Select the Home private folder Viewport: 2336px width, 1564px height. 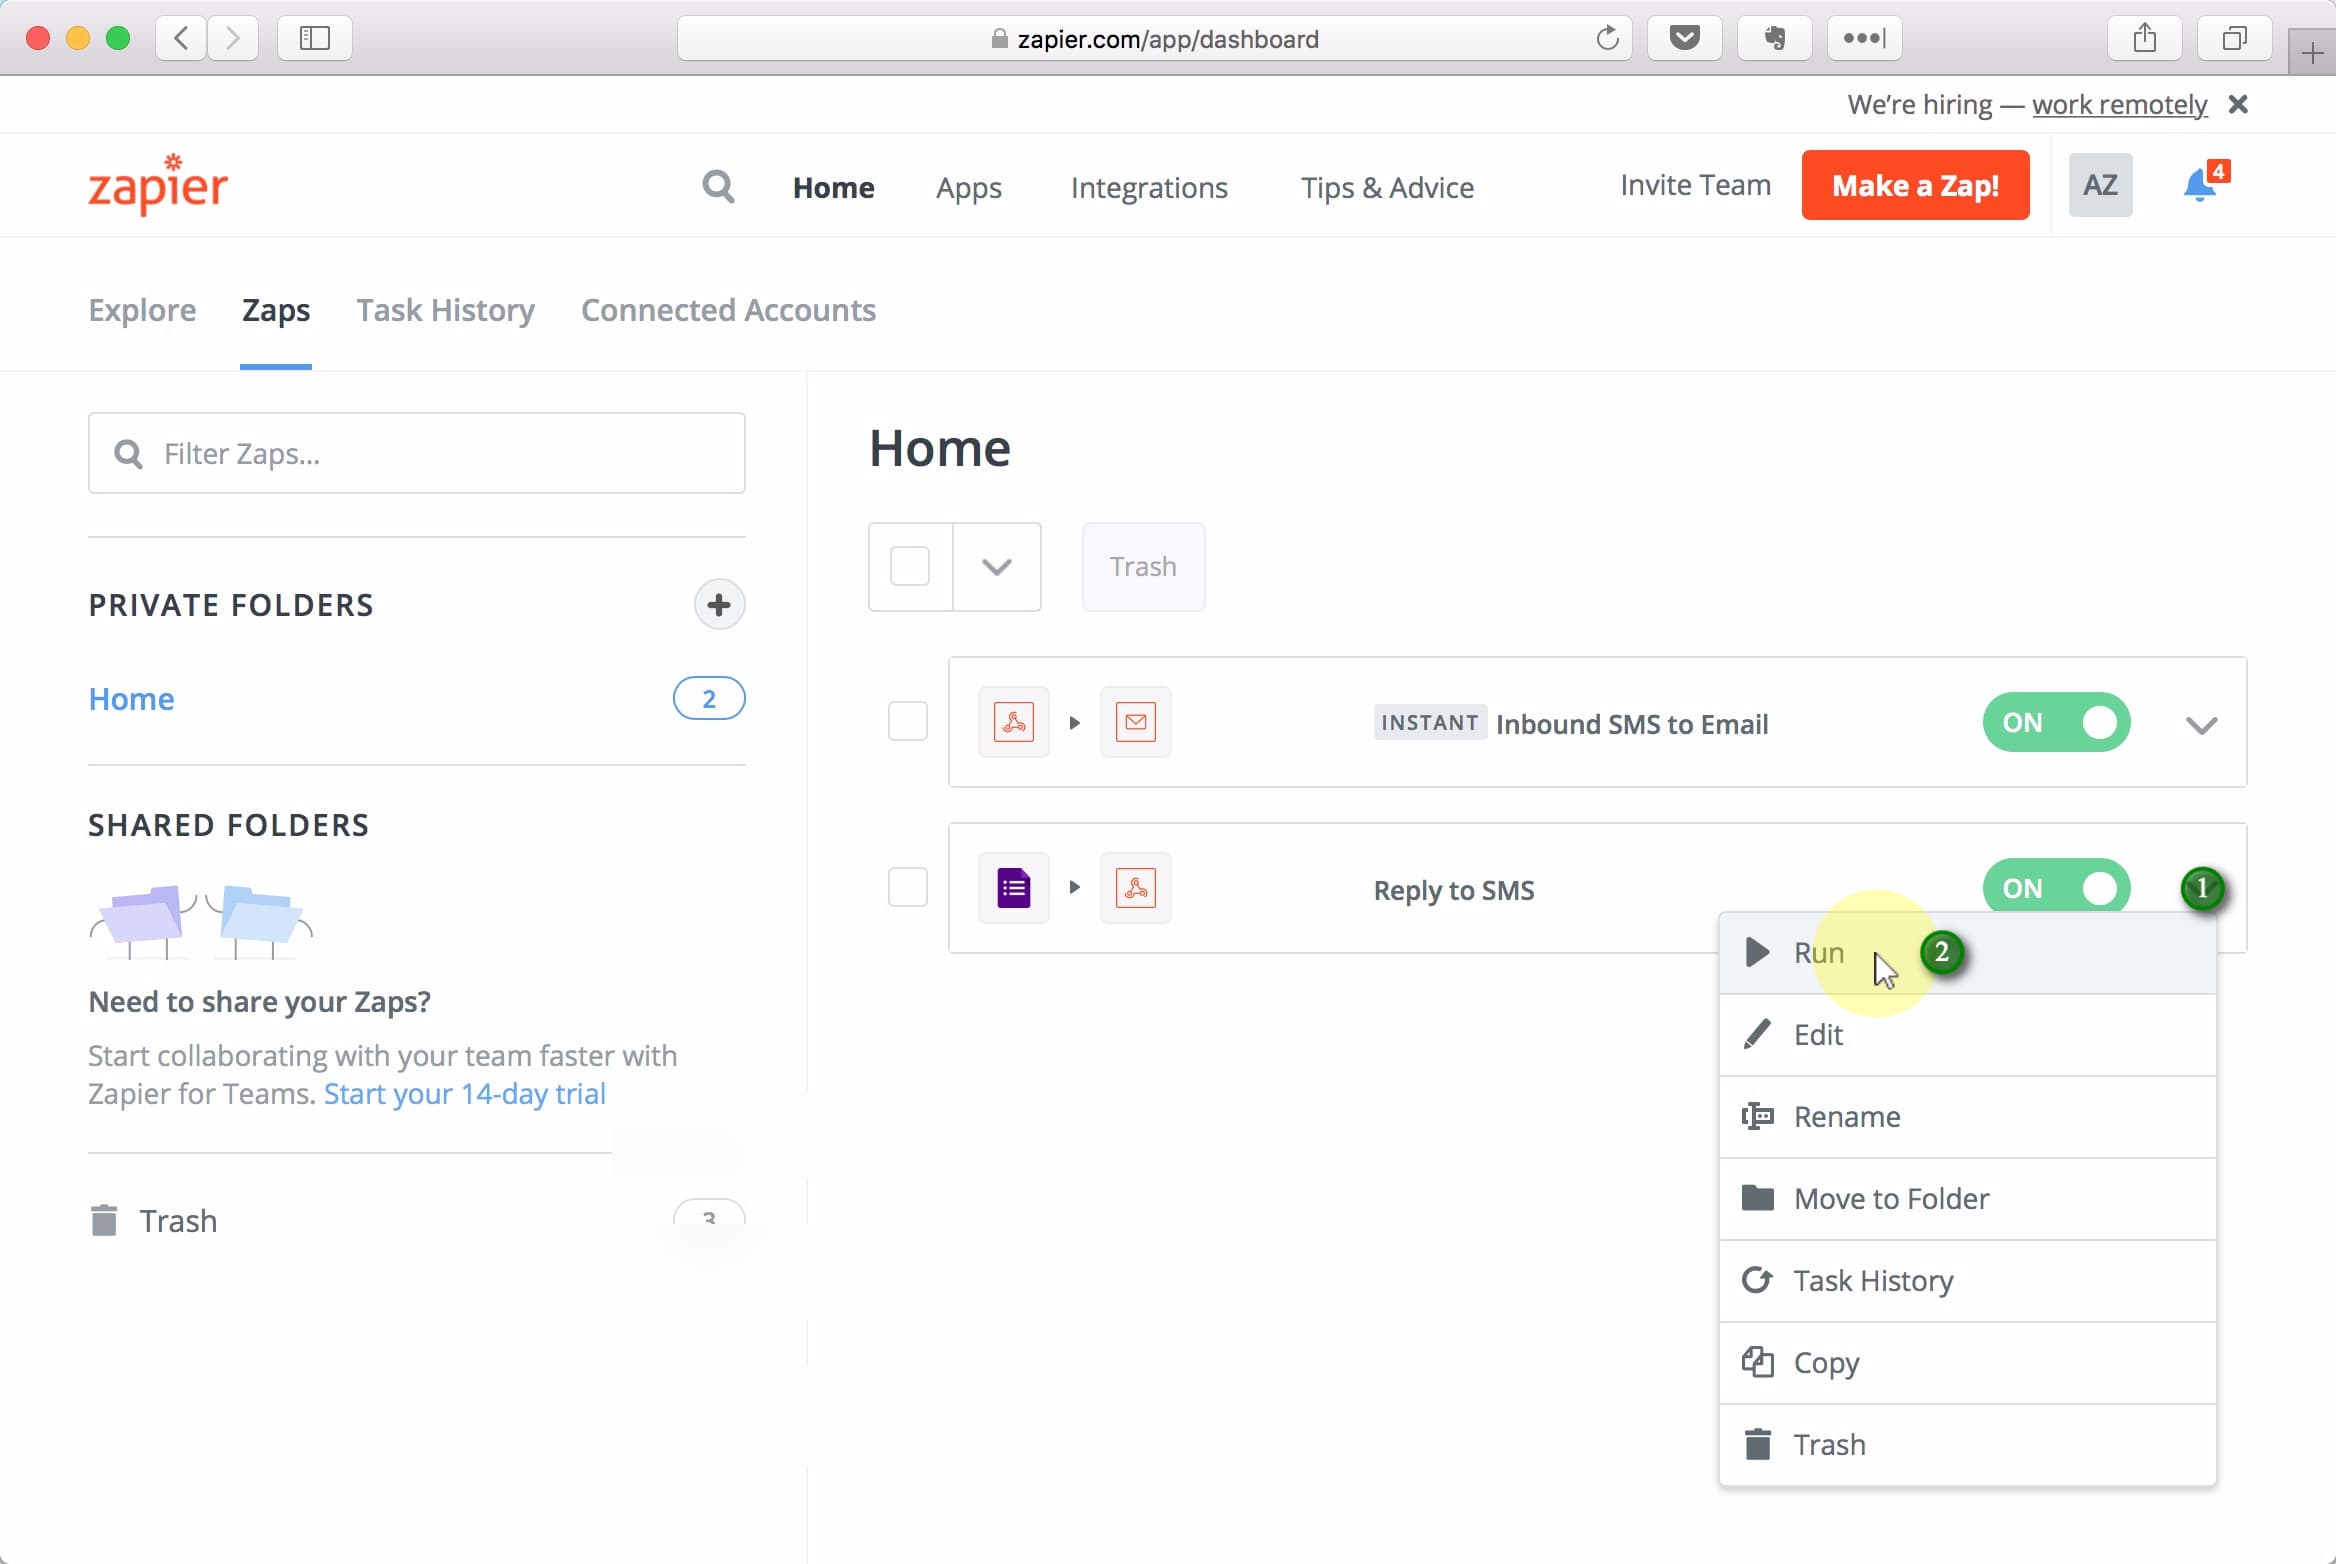[131, 698]
